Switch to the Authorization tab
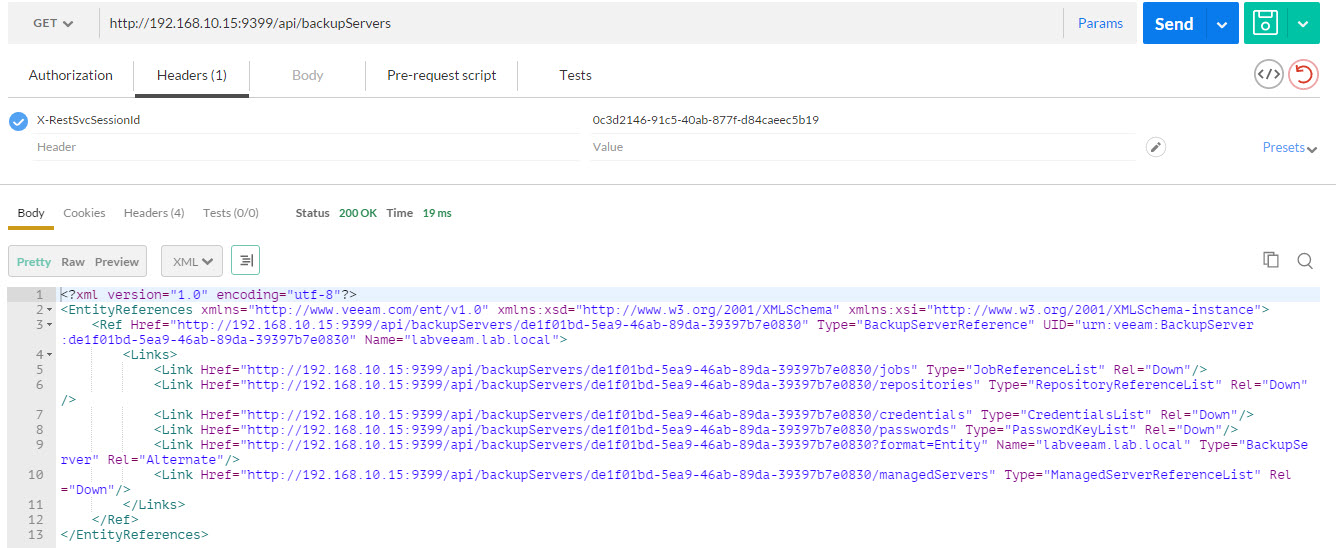 coord(71,75)
